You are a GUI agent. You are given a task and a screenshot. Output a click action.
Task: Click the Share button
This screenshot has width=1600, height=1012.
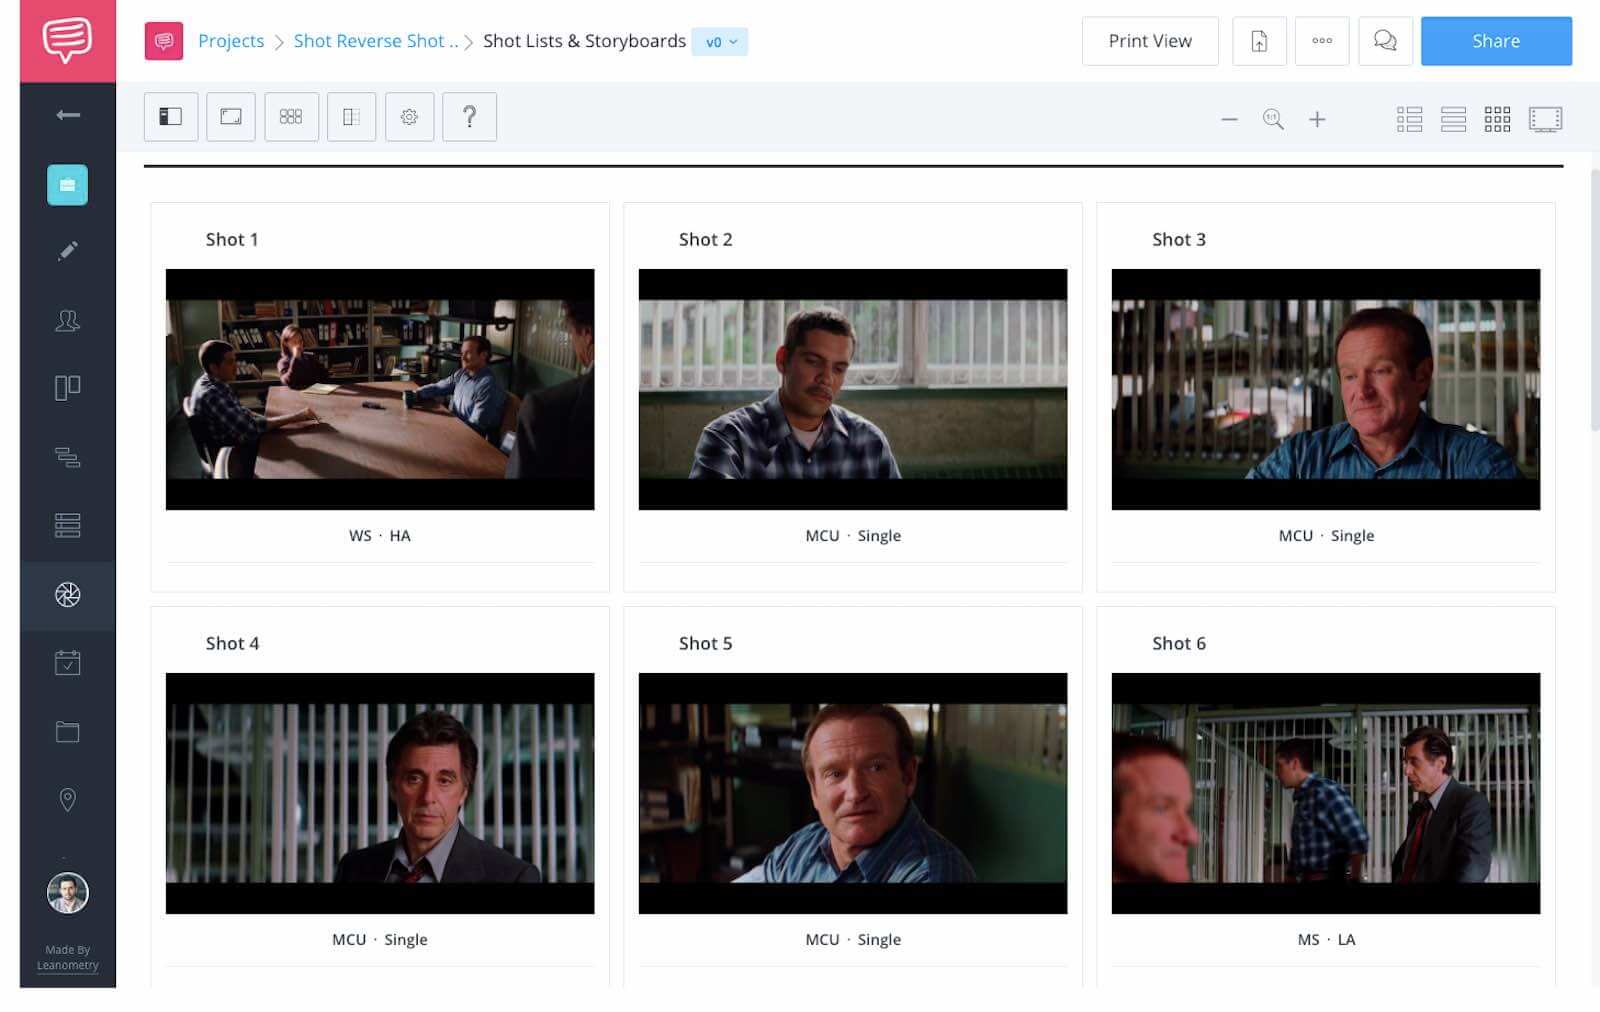(1496, 41)
